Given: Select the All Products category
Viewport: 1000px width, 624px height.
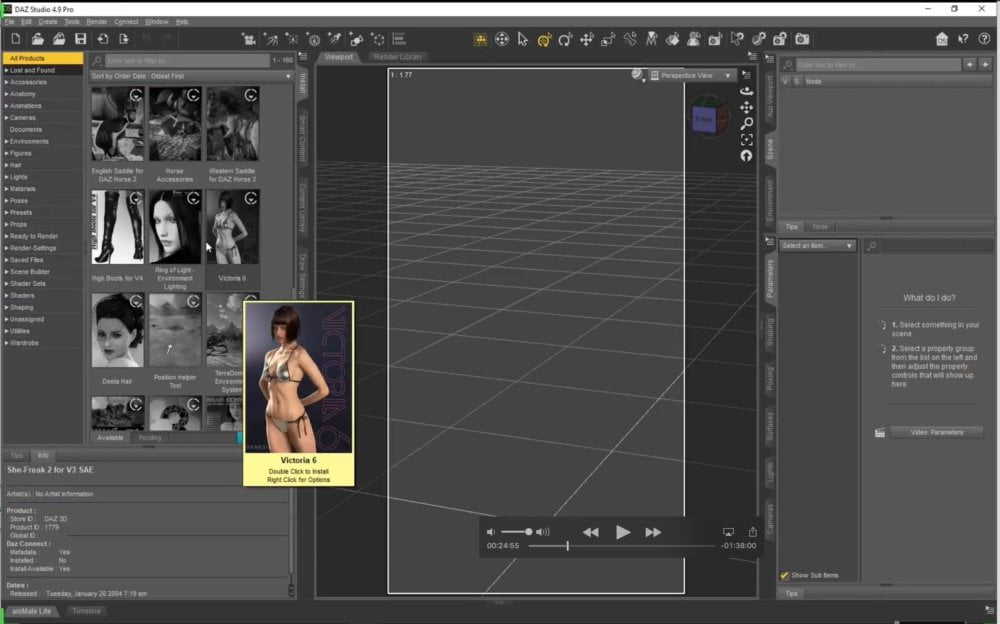Looking at the screenshot, I should point(43,58).
